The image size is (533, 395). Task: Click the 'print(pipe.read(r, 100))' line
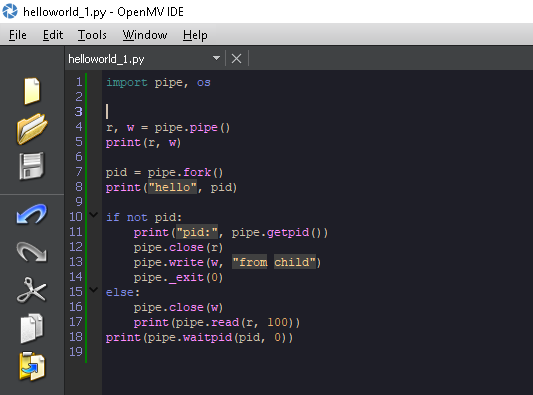217,323
